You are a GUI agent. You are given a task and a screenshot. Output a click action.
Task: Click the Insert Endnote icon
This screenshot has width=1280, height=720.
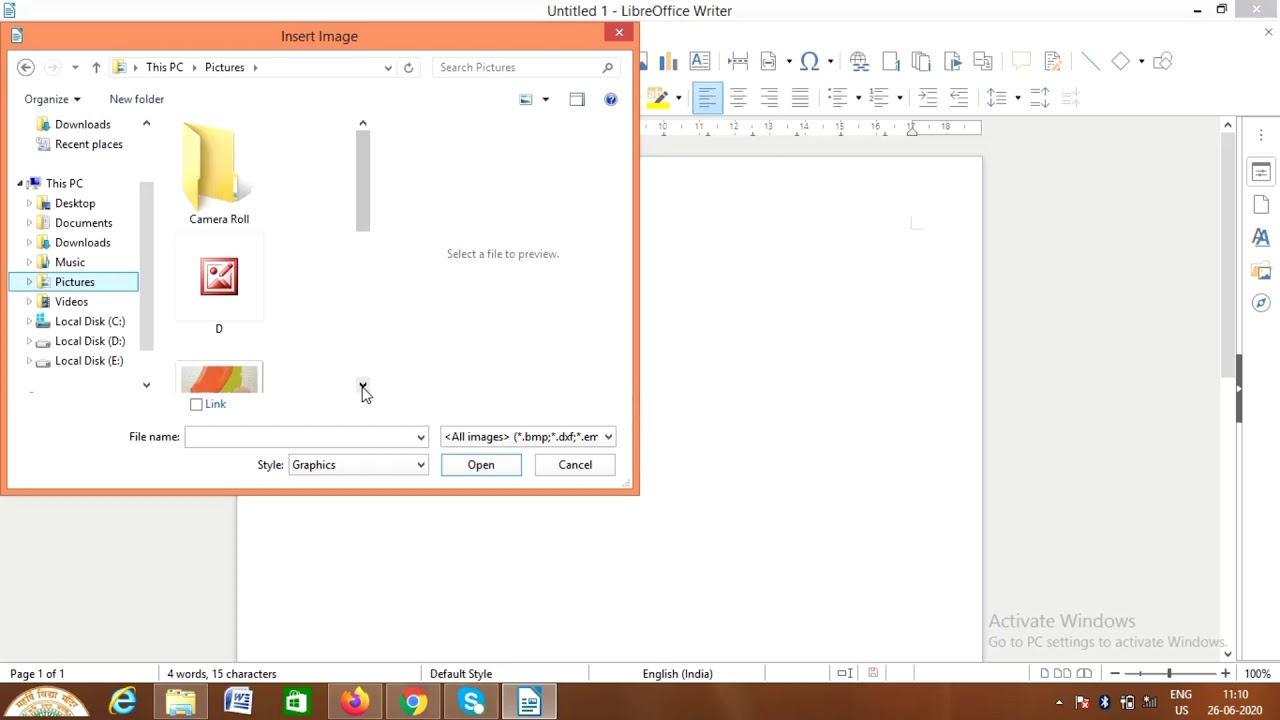click(x=921, y=61)
